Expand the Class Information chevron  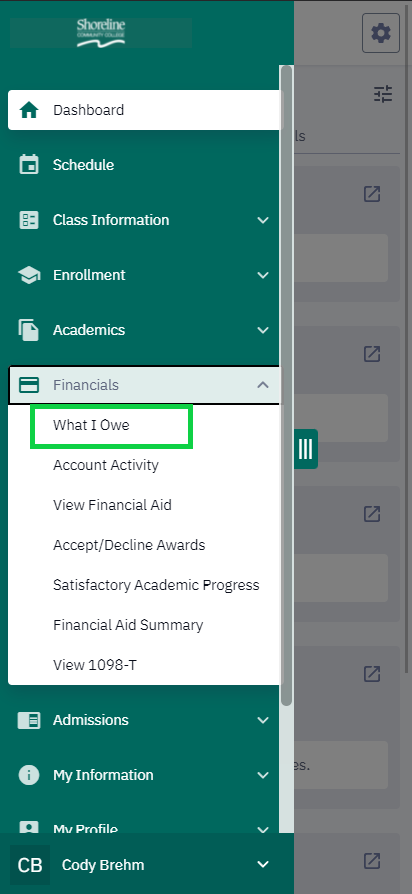[263, 220]
